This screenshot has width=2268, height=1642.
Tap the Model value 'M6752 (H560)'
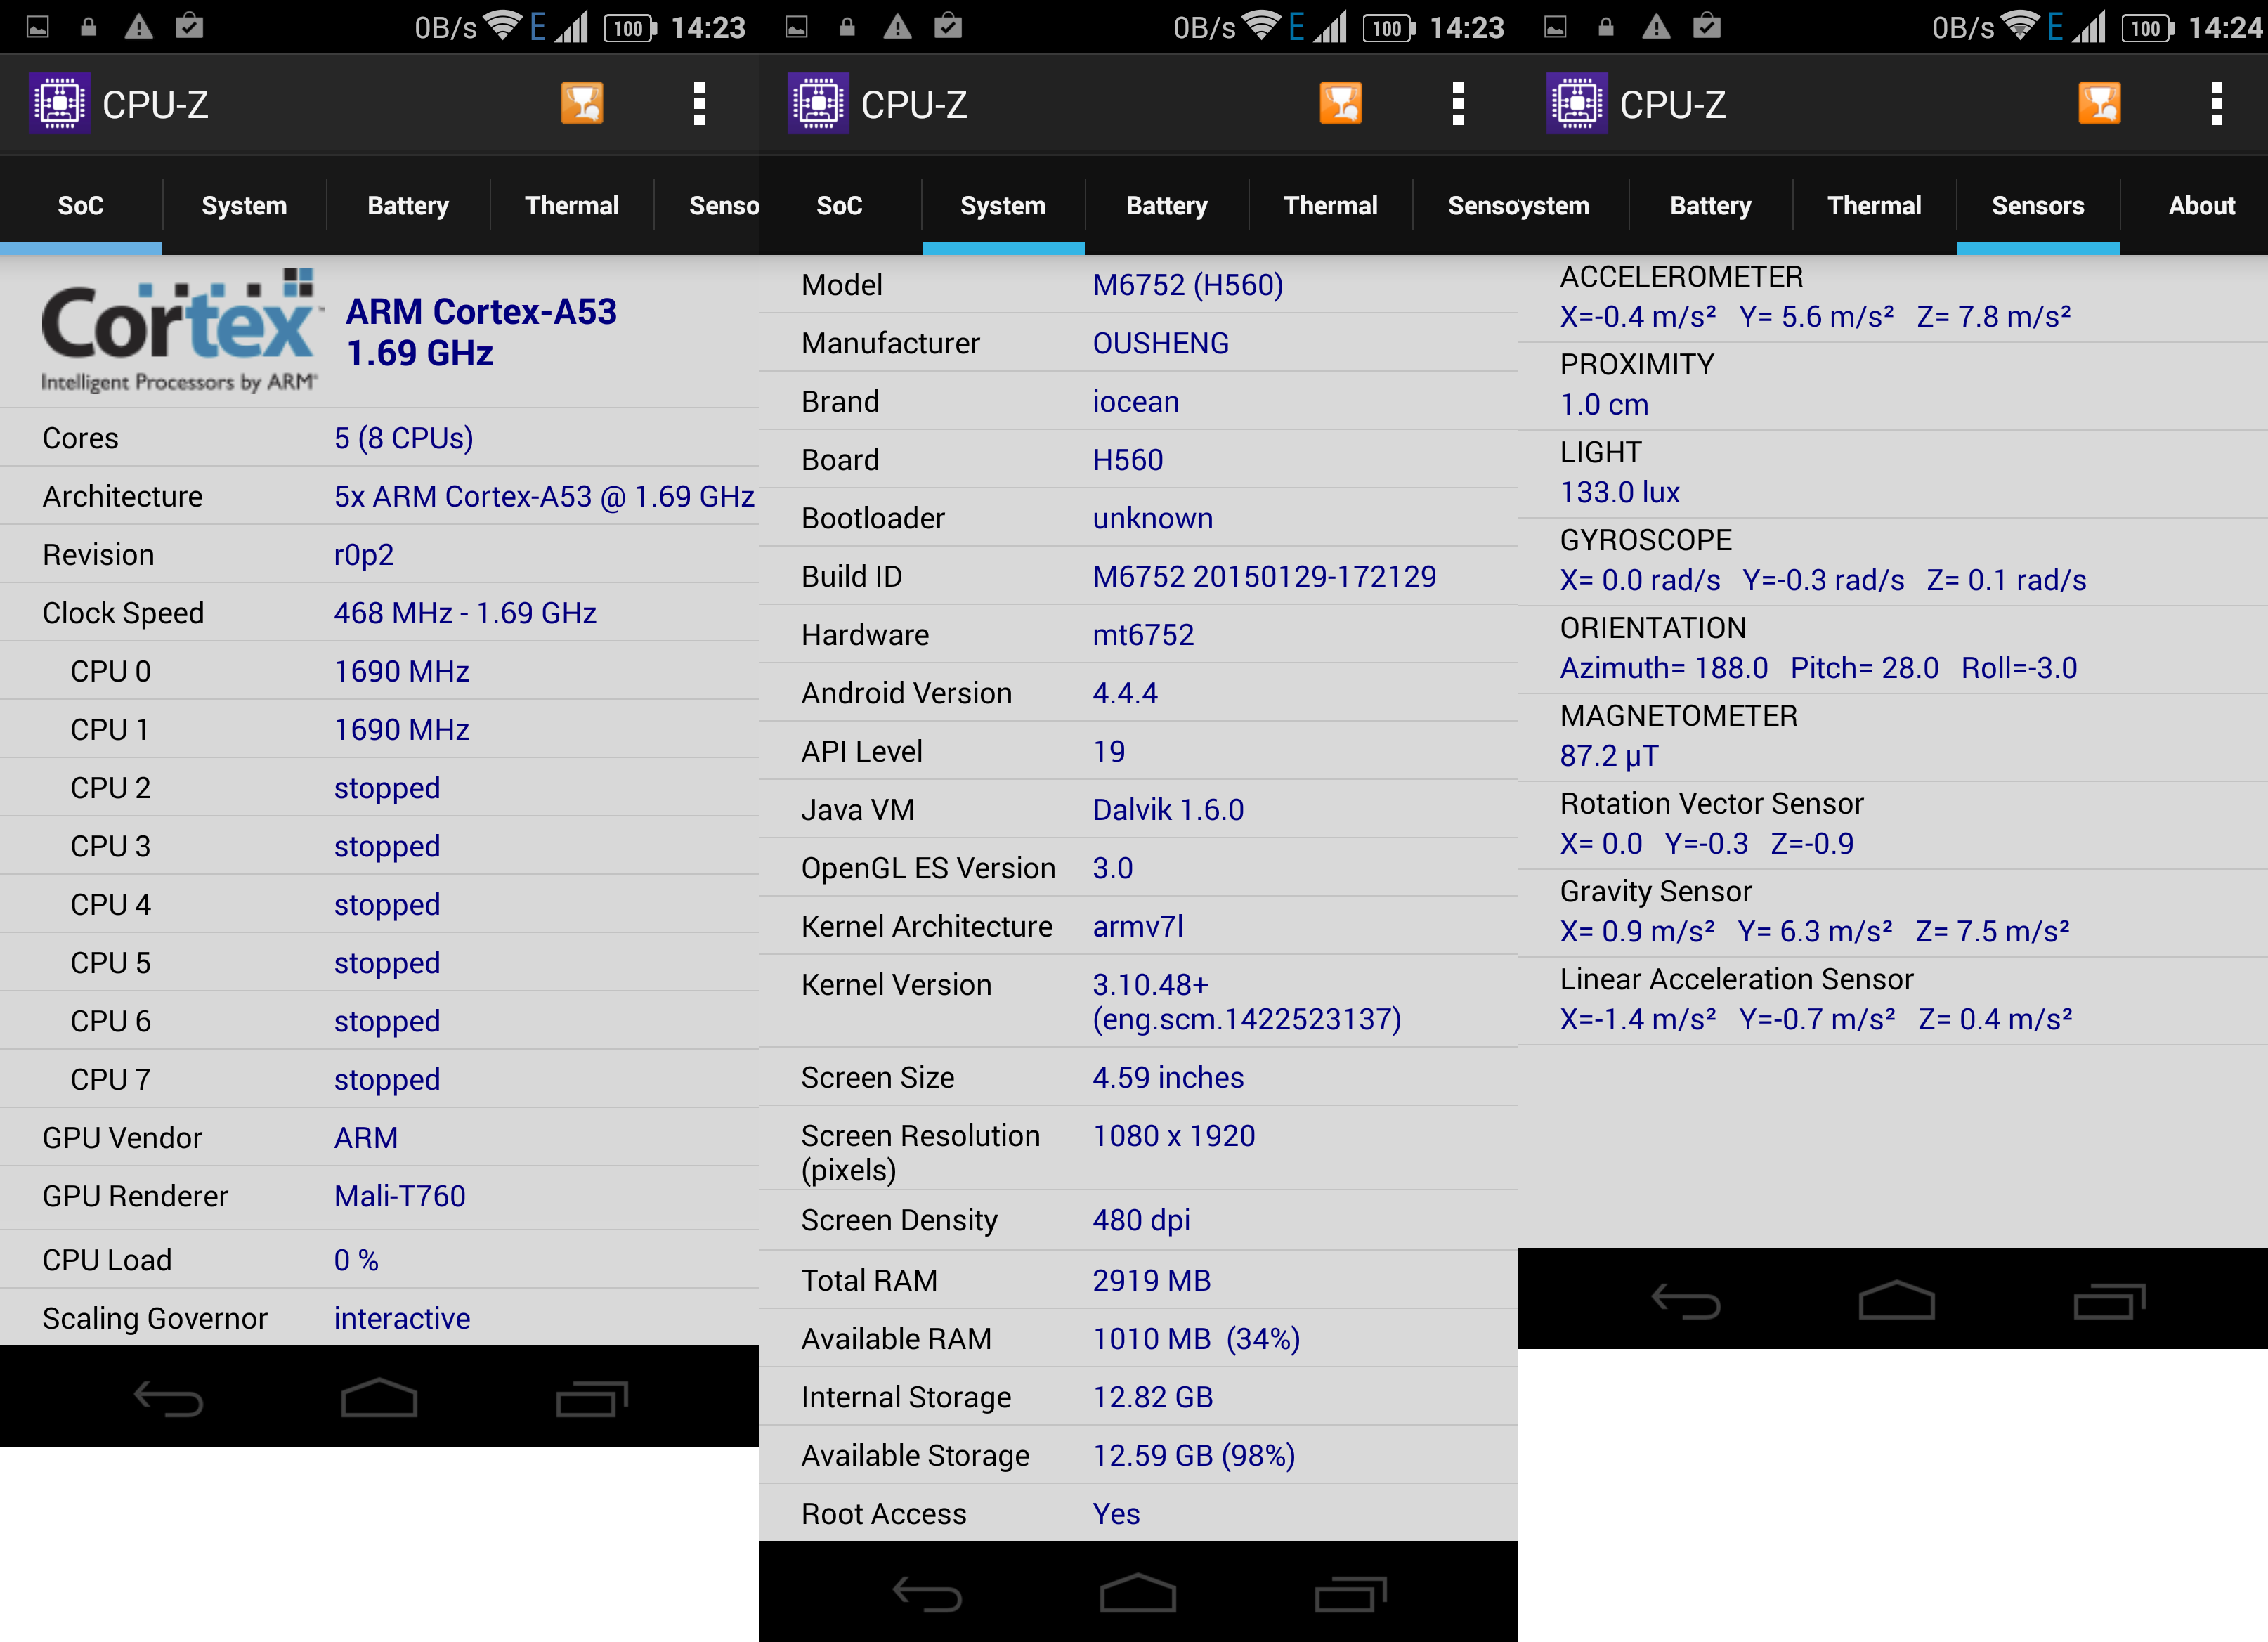click(x=1188, y=285)
